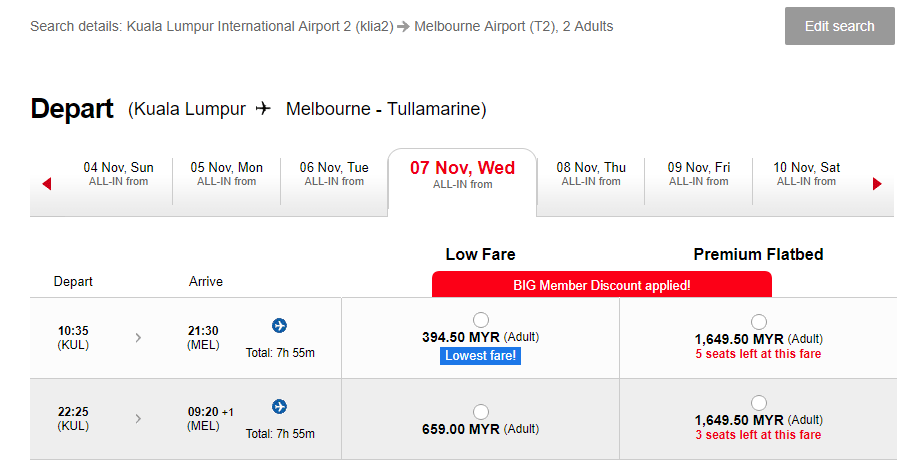
Task: Pick the 09 Nov, Fri date tab
Action: (x=699, y=174)
